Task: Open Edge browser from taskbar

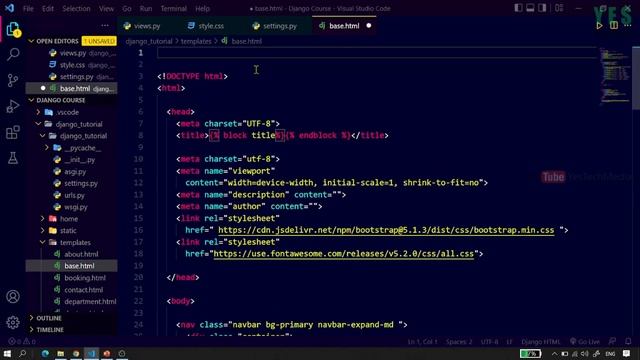Action: 45,353
